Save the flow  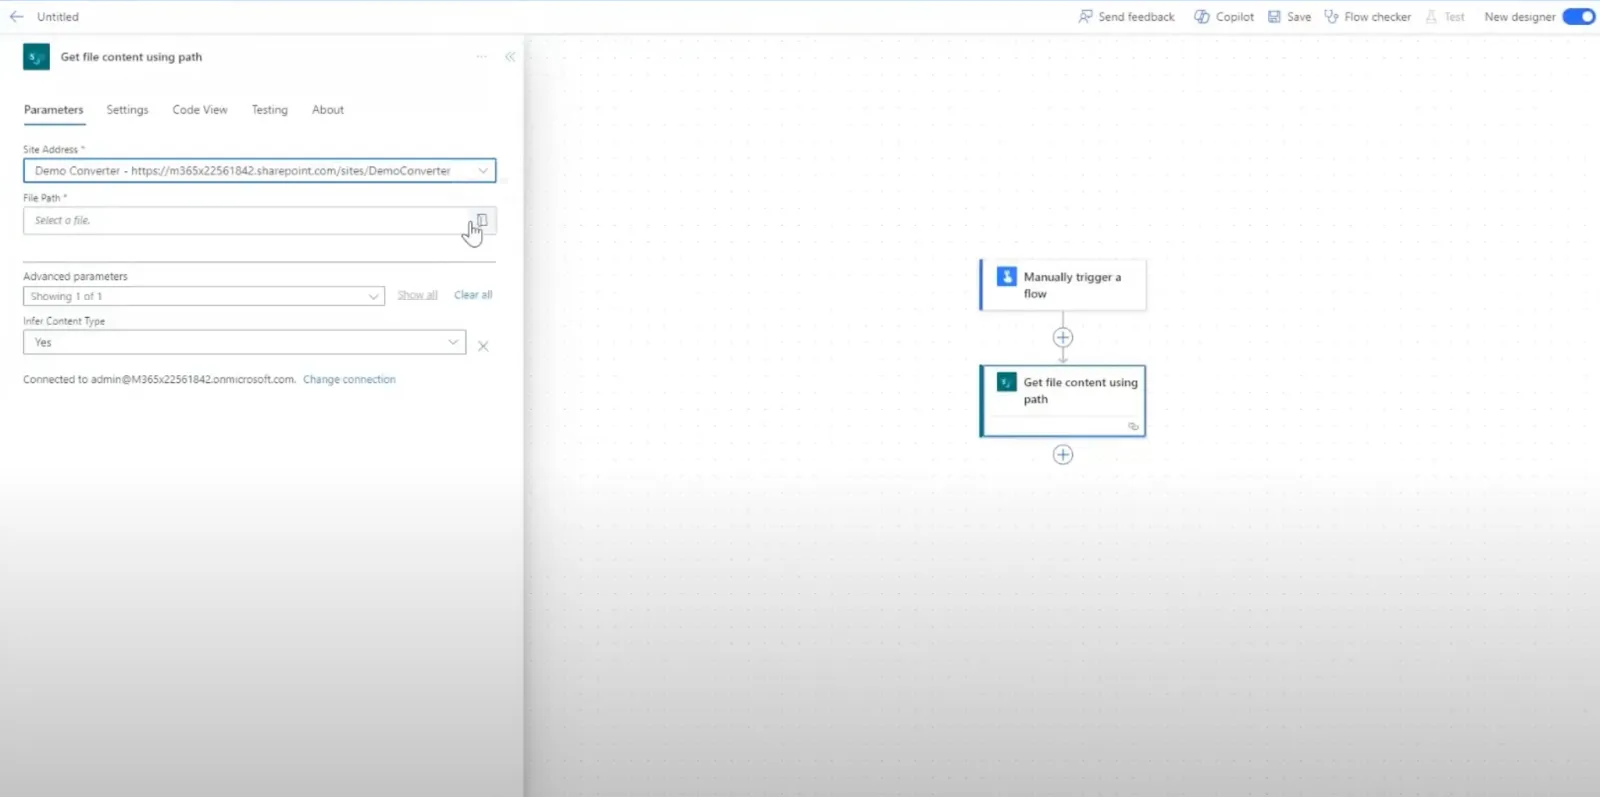click(1290, 17)
